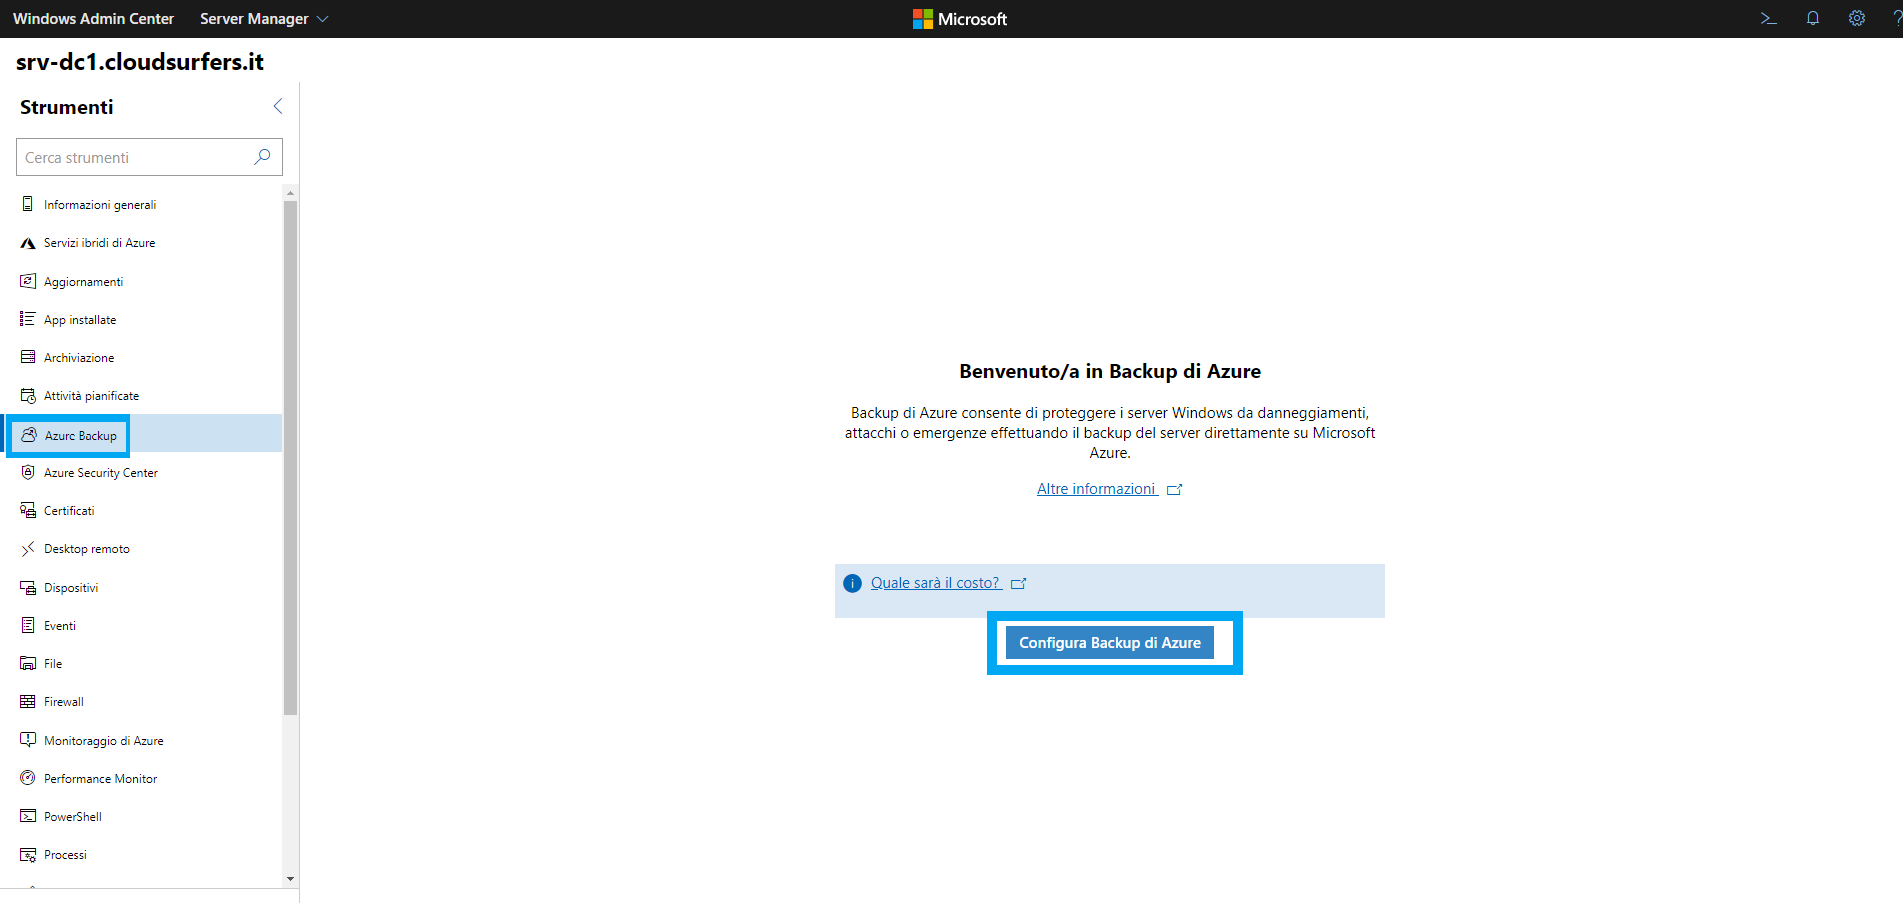Click the App installate list icon
The height and width of the screenshot is (903, 1903).
coord(28,319)
